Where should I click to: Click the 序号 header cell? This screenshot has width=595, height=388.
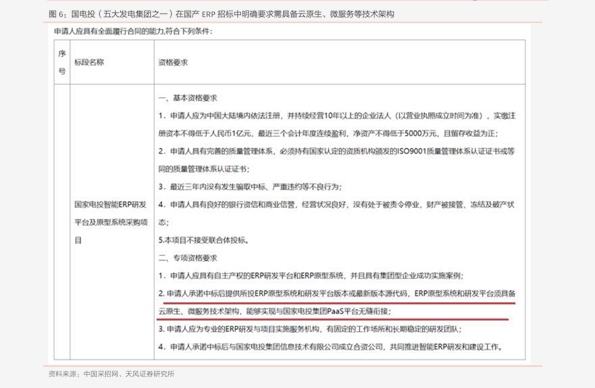tap(62, 62)
